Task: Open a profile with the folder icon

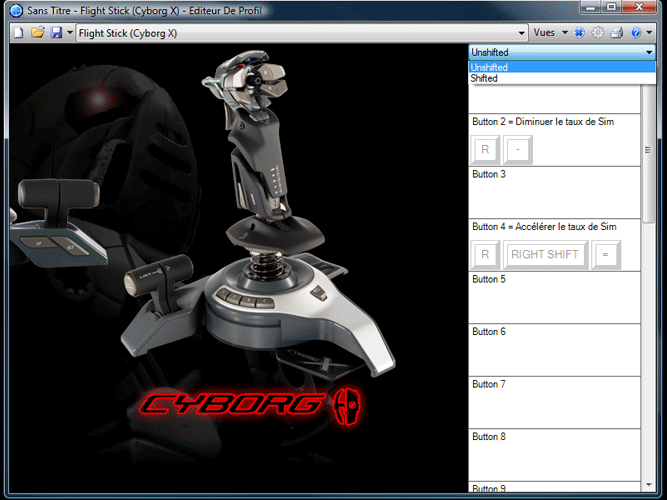Action: [37, 32]
